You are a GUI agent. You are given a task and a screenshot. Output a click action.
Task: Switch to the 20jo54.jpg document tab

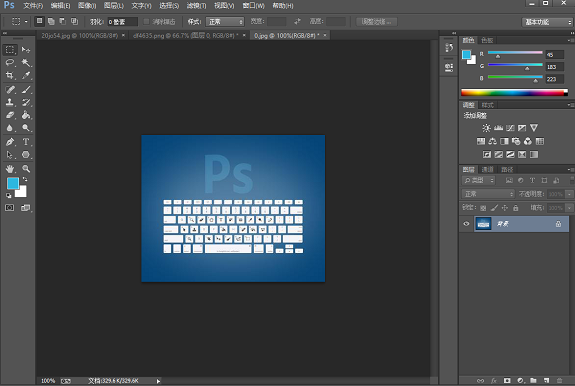click(79, 36)
